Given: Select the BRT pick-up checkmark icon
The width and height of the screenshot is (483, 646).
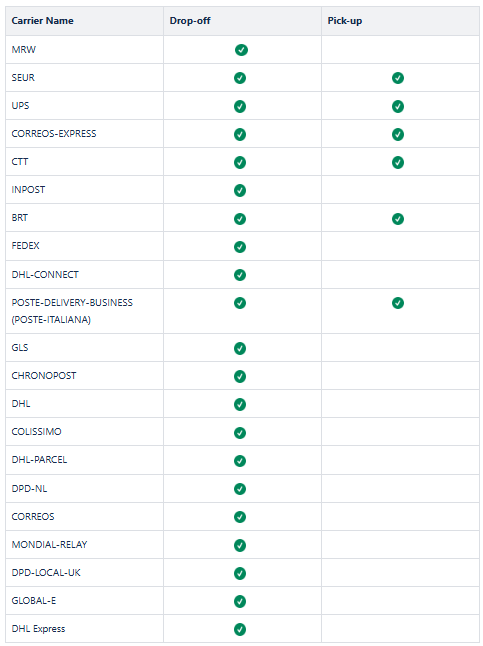Looking at the screenshot, I should [398, 219].
